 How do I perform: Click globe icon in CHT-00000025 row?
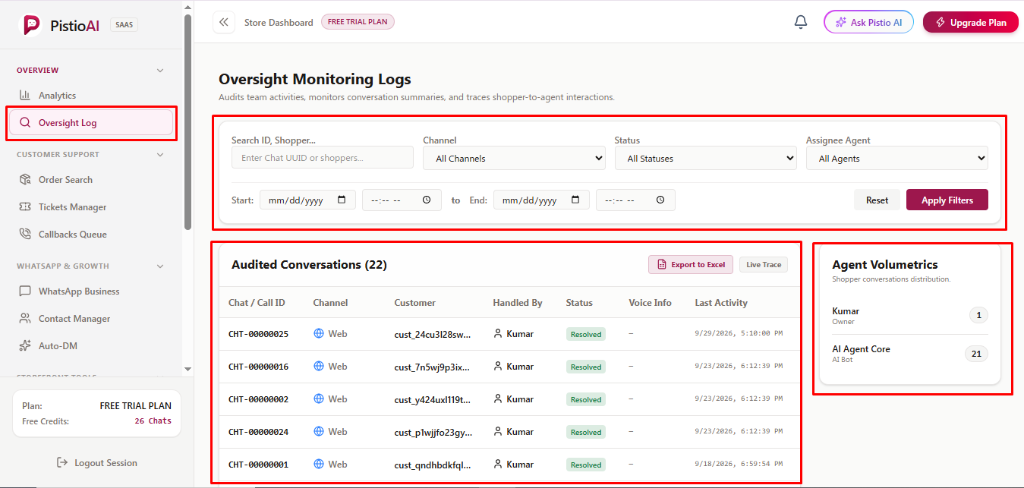click(x=319, y=334)
